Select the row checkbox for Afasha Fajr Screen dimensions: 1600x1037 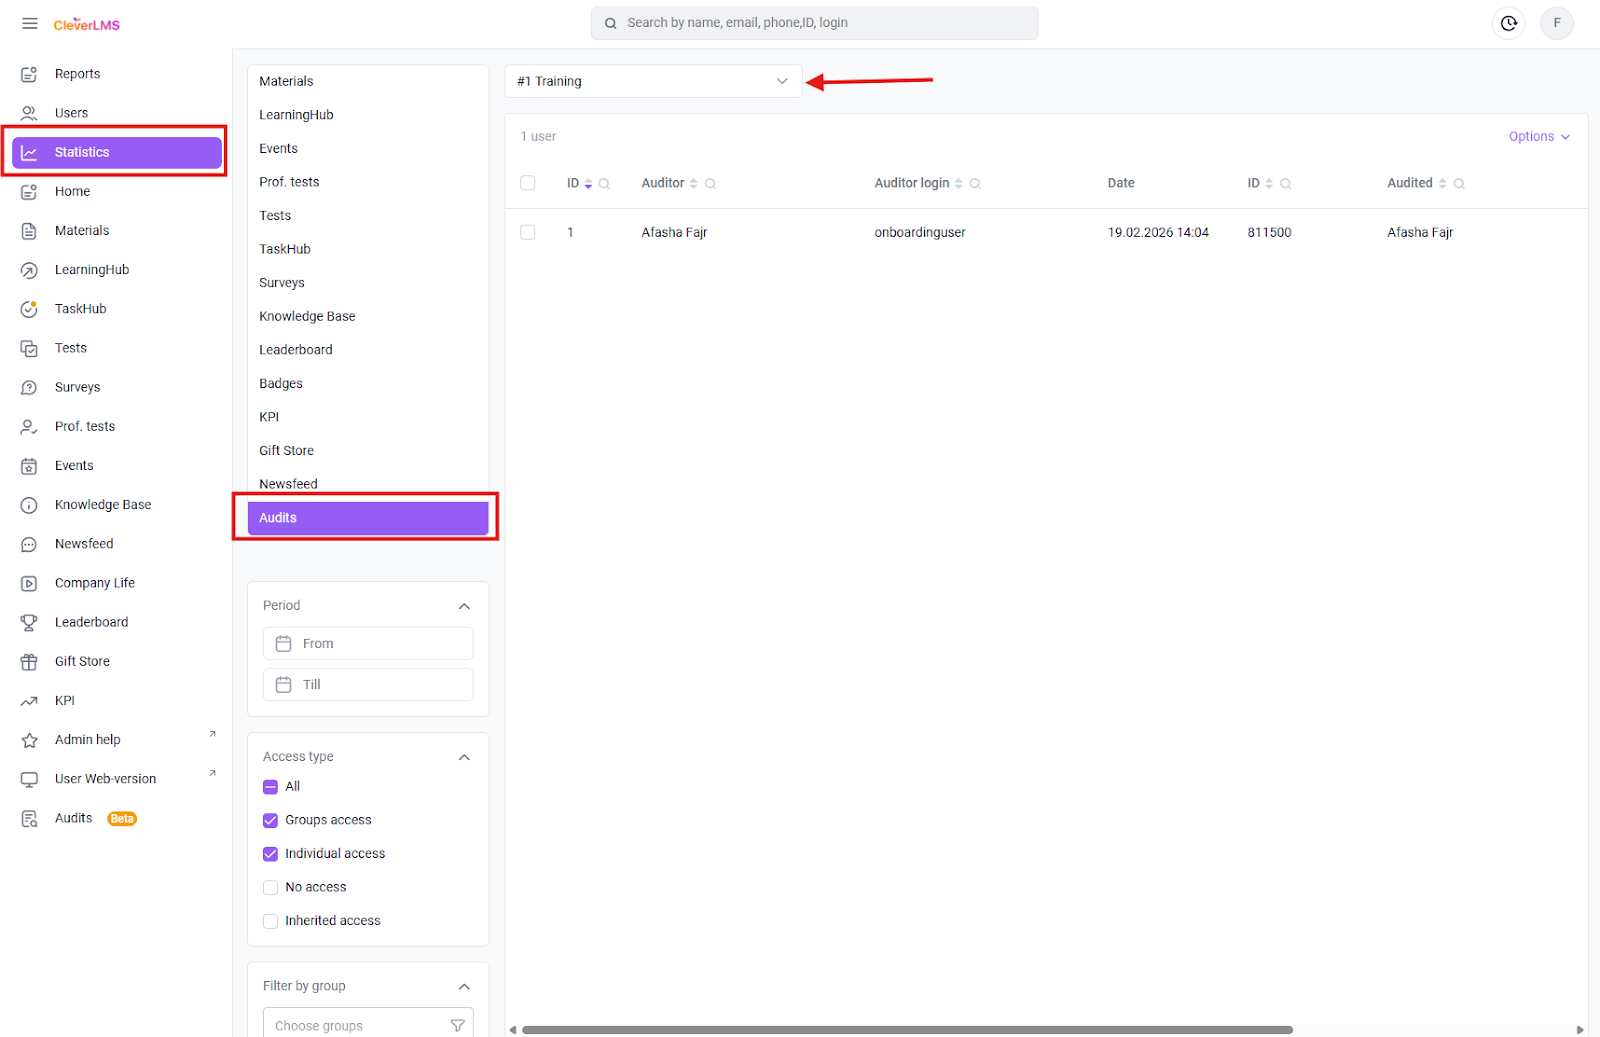528,233
